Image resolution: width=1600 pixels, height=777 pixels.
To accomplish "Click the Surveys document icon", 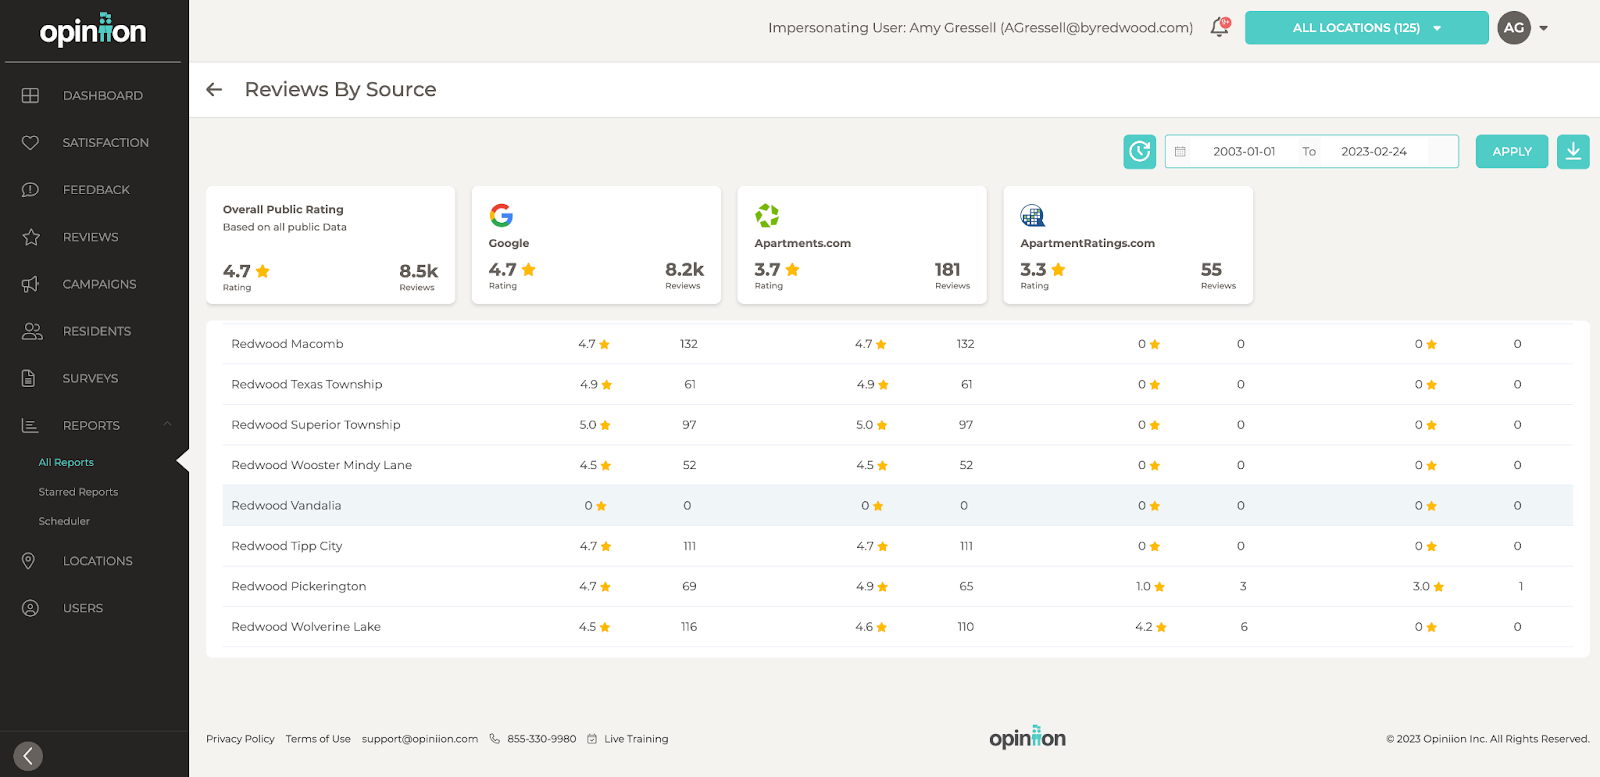I will point(29,378).
